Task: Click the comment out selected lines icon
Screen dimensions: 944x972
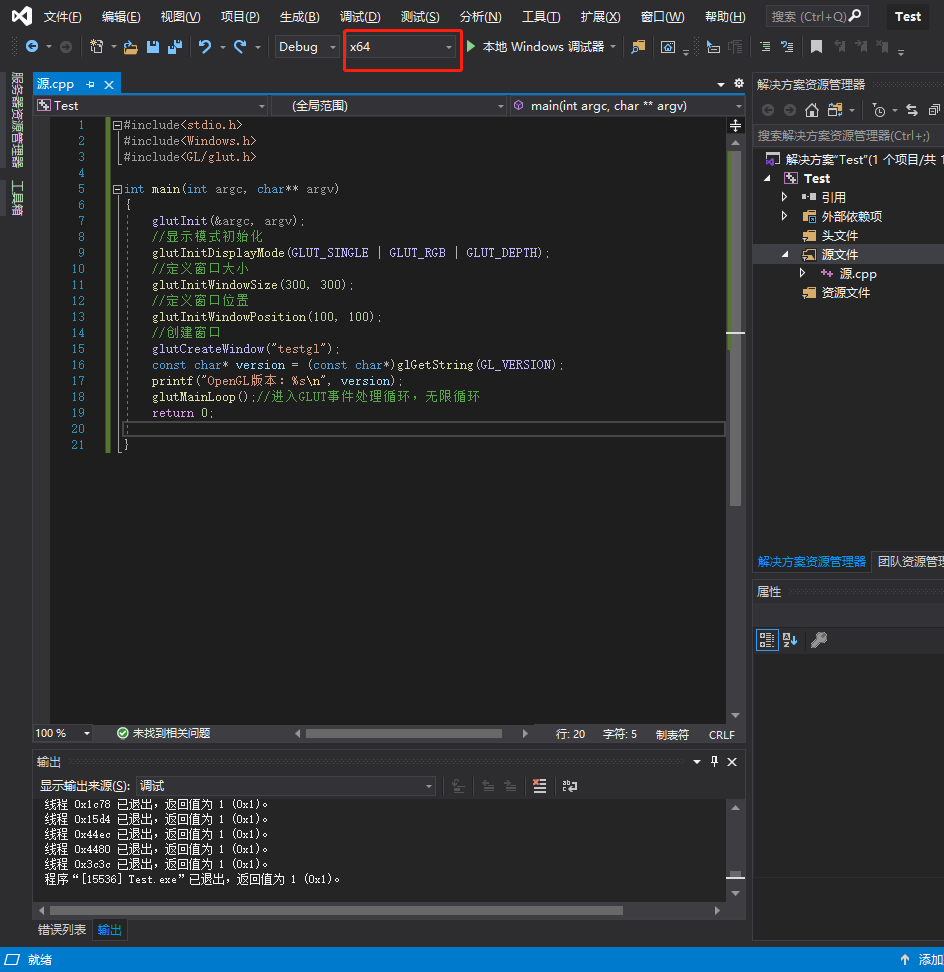Action: (765, 46)
